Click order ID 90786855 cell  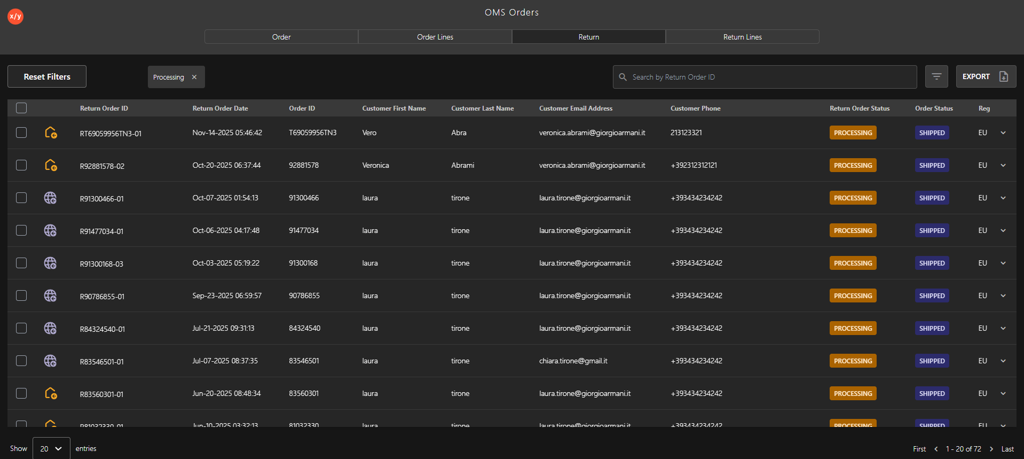pyautogui.click(x=304, y=295)
